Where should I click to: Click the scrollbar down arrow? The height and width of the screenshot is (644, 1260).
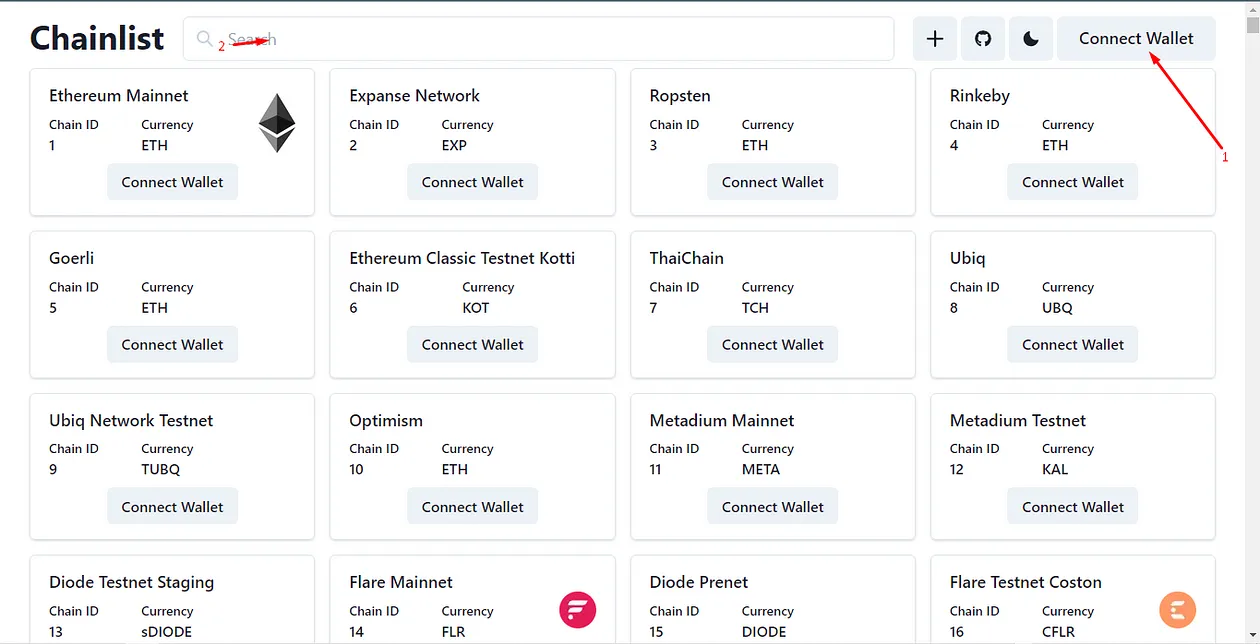[x=1252, y=633]
